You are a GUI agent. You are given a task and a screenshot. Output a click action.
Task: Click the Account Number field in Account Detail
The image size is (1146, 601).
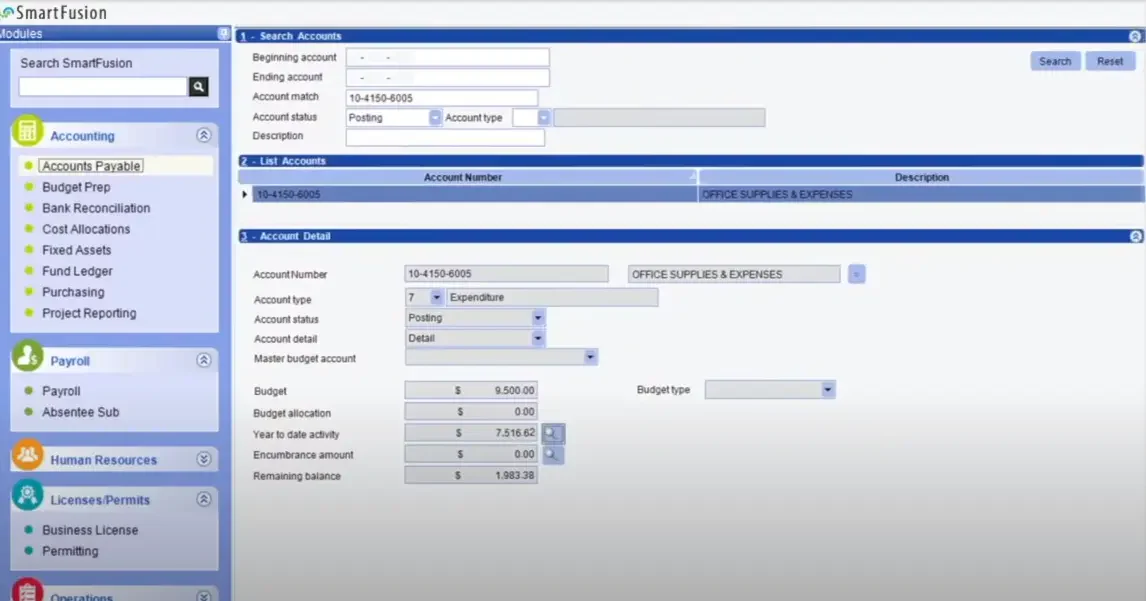coord(506,274)
